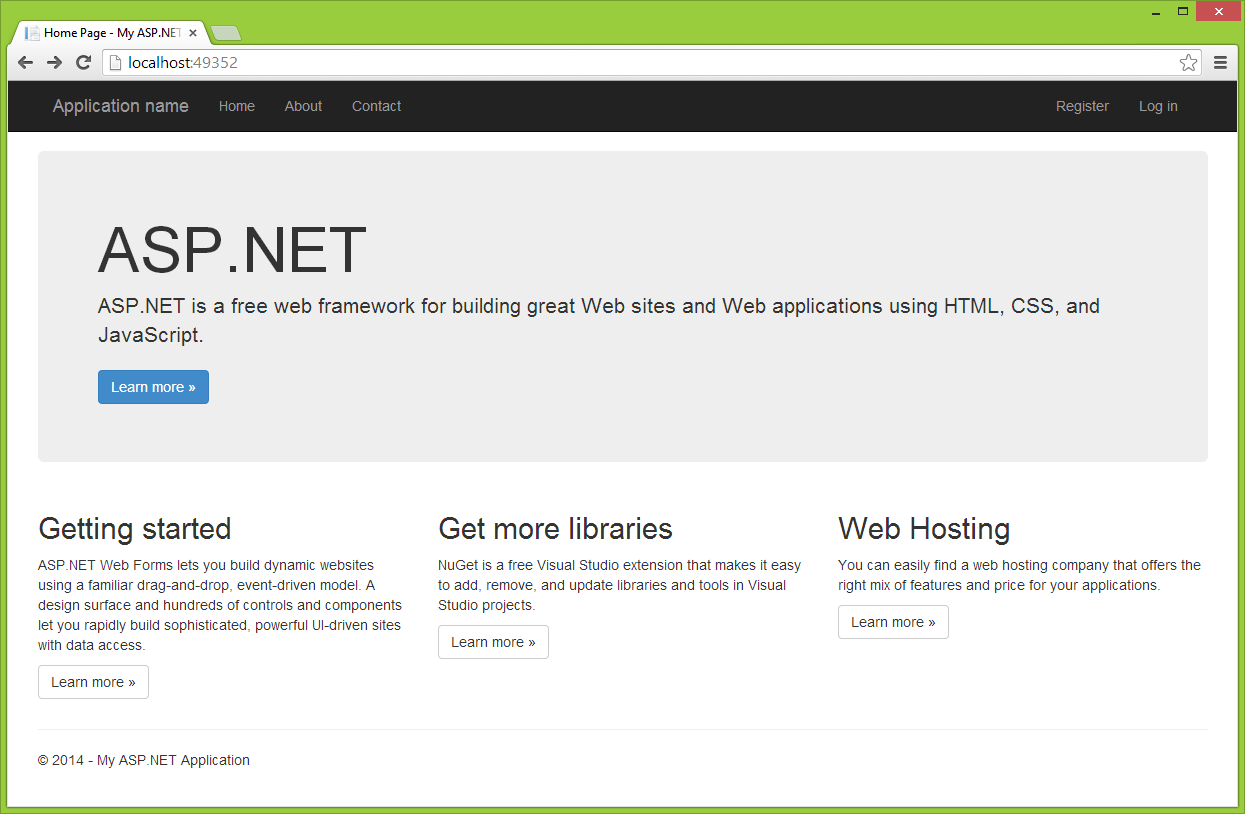Click Learn more under Get more libraries

(493, 642)
